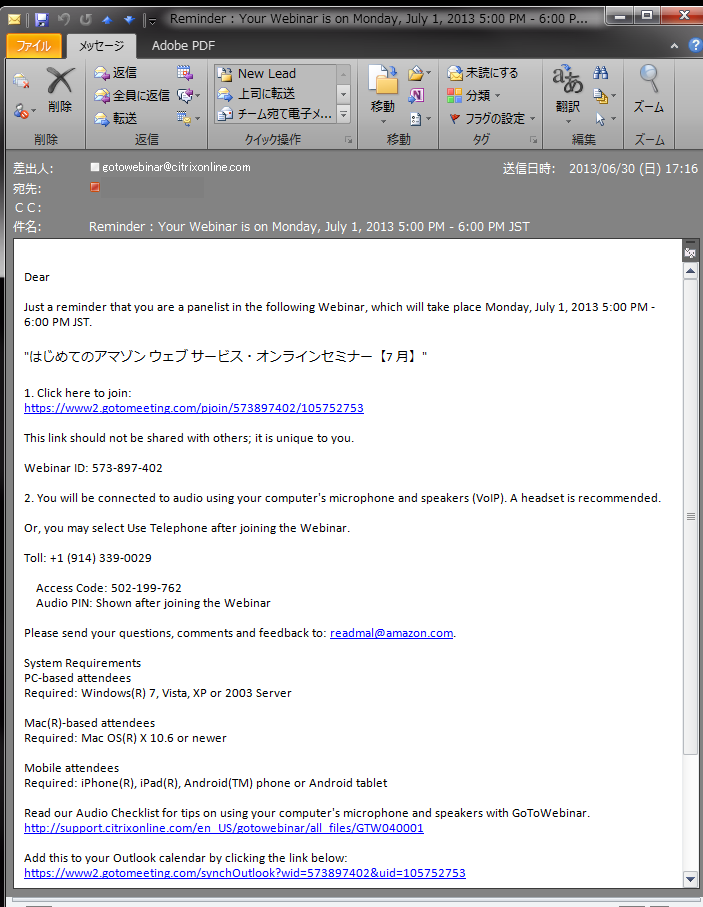Click the red recipient presence indicator

click(x=95, y=187)
